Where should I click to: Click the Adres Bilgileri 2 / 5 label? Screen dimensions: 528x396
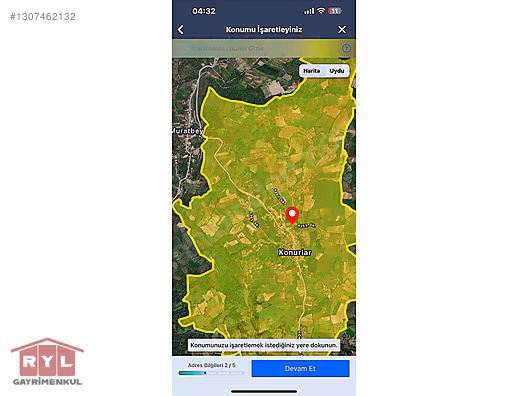211,365
